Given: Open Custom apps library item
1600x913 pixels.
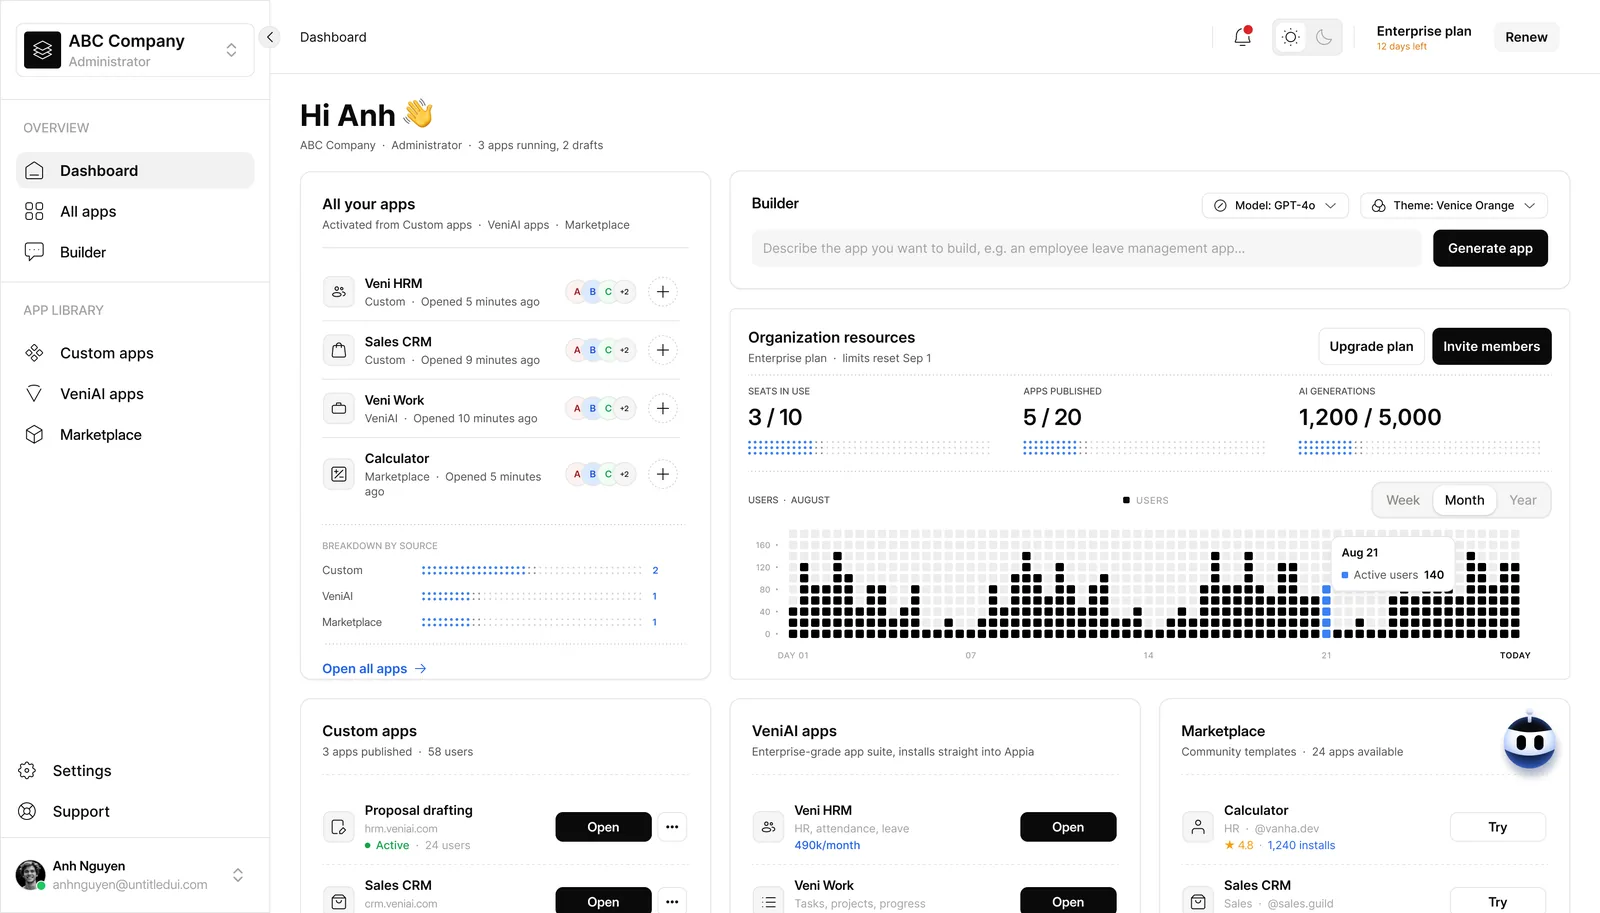Looking at the screenshot, I should (x=135, y=353).
